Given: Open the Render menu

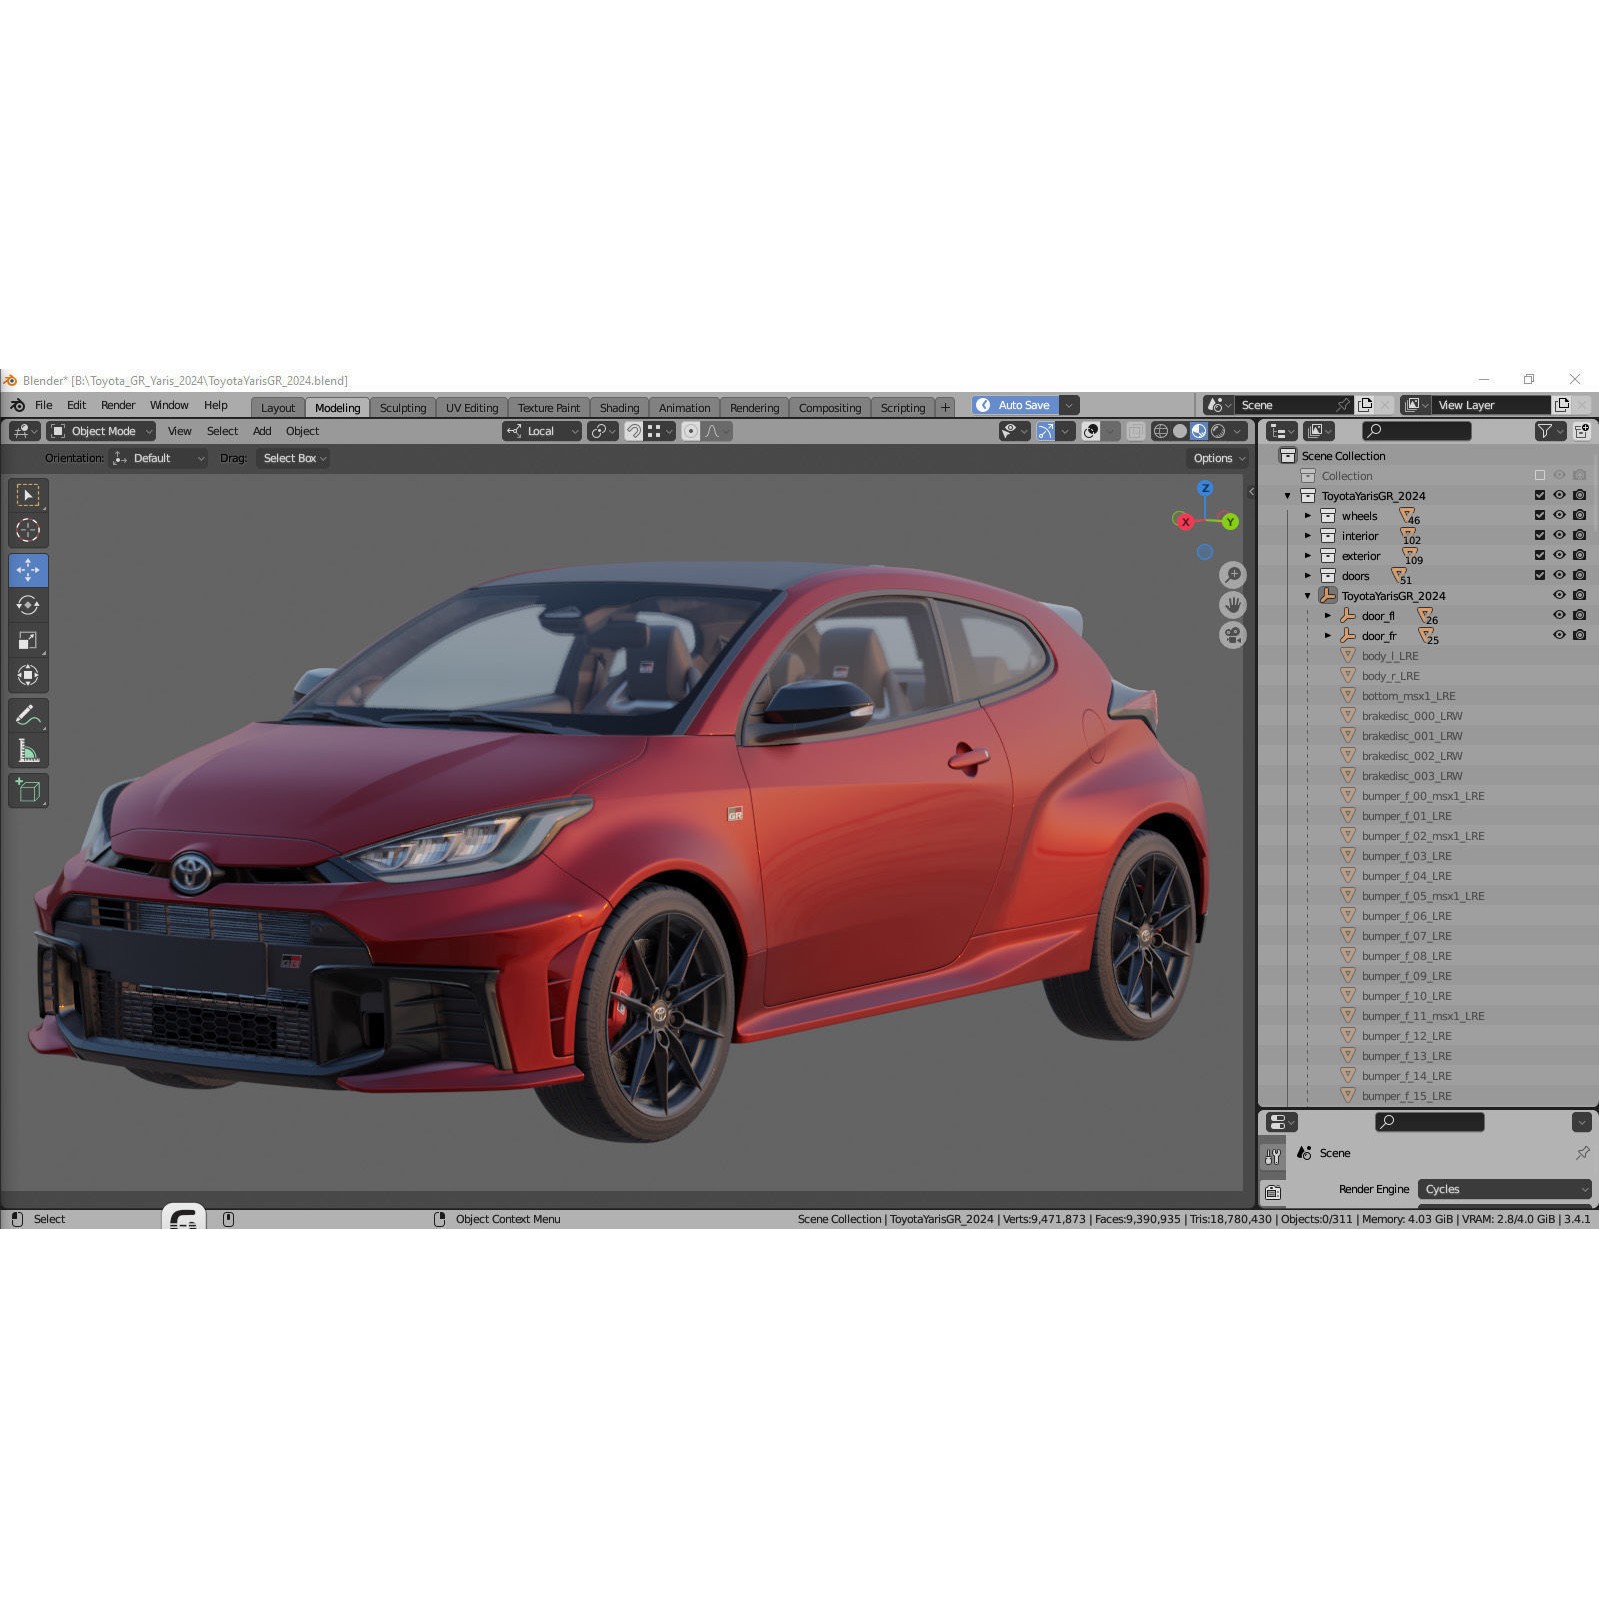Looking at the screenshot, I should click(118, 405).
